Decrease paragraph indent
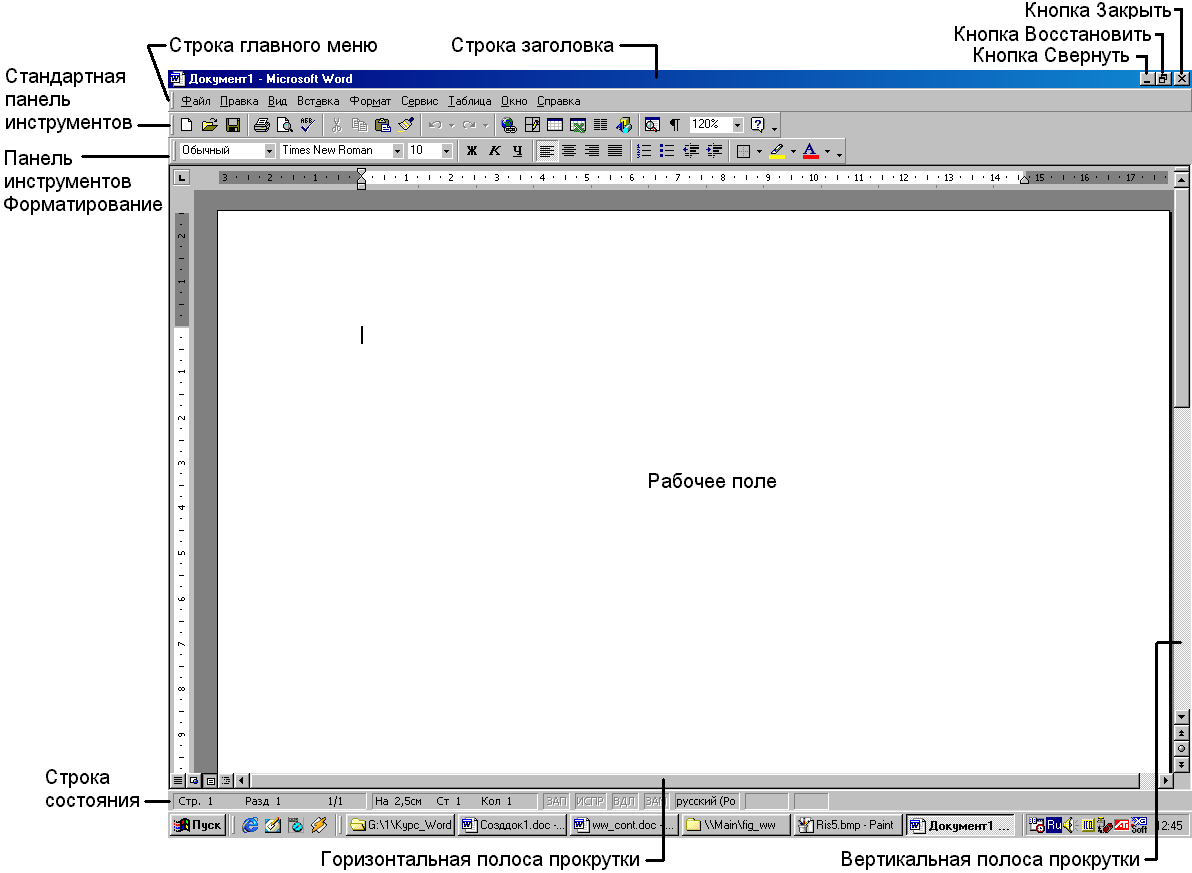Screen dimensions: 1192x873 pos(690,151)
